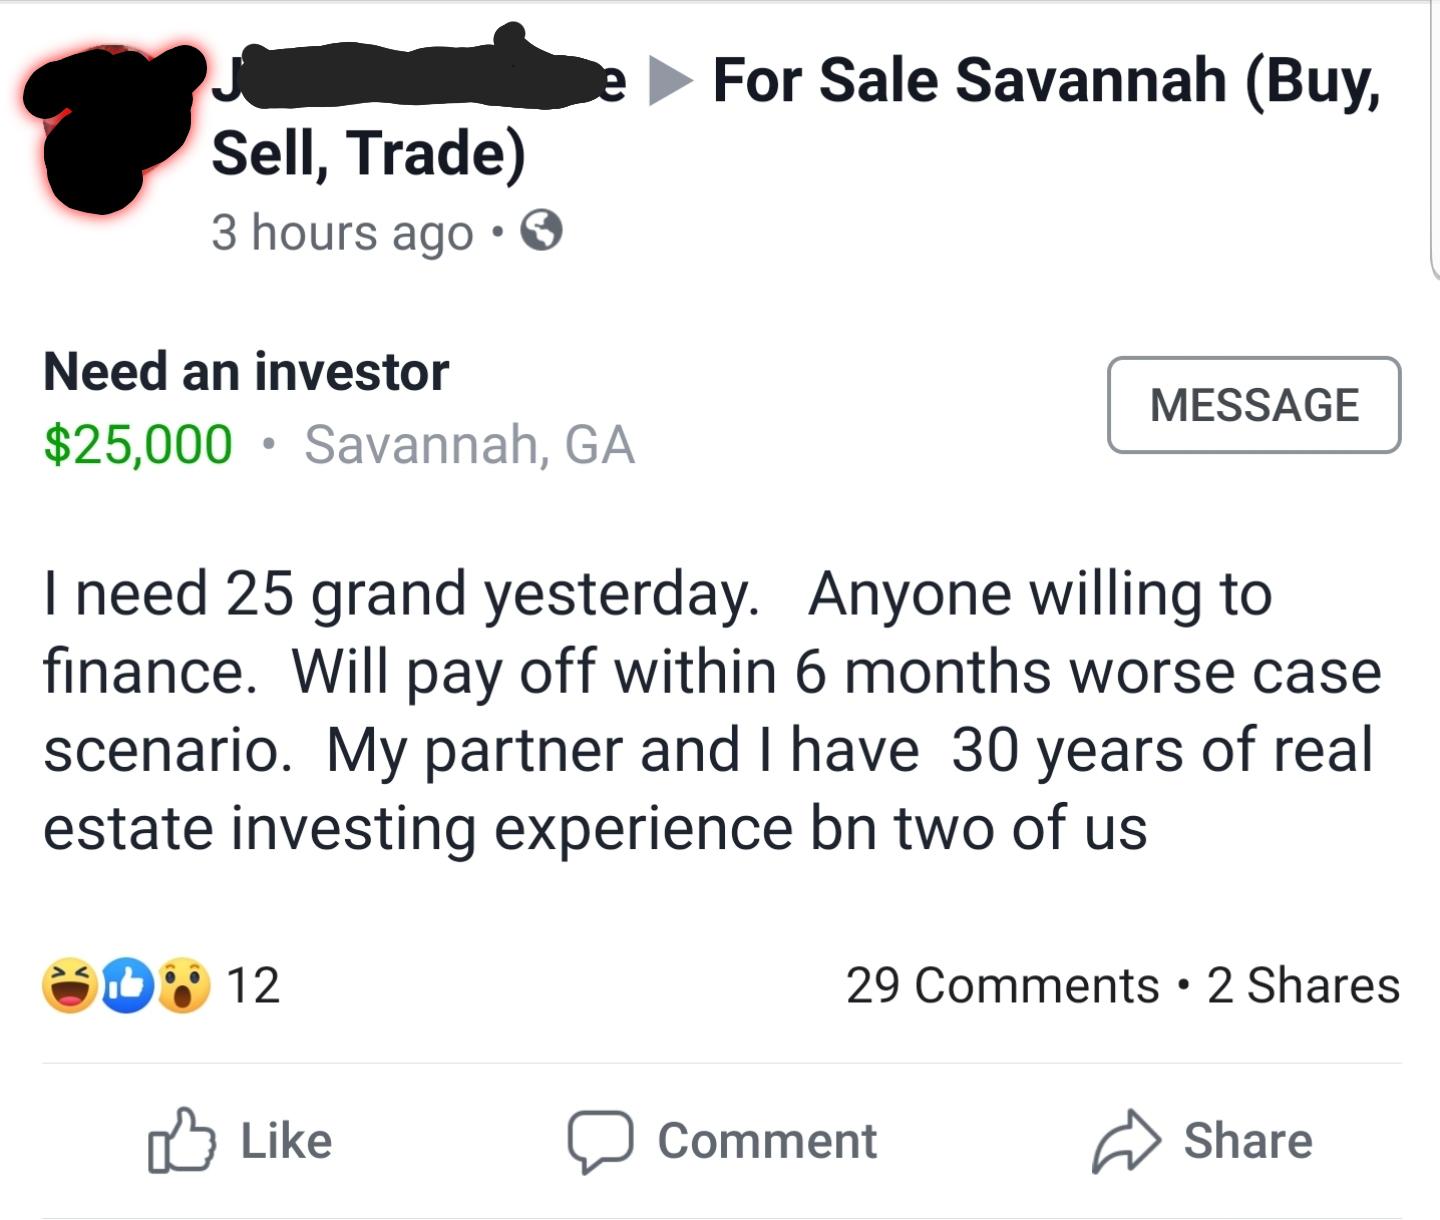Click the globe public privacy icon

(540, 232)
